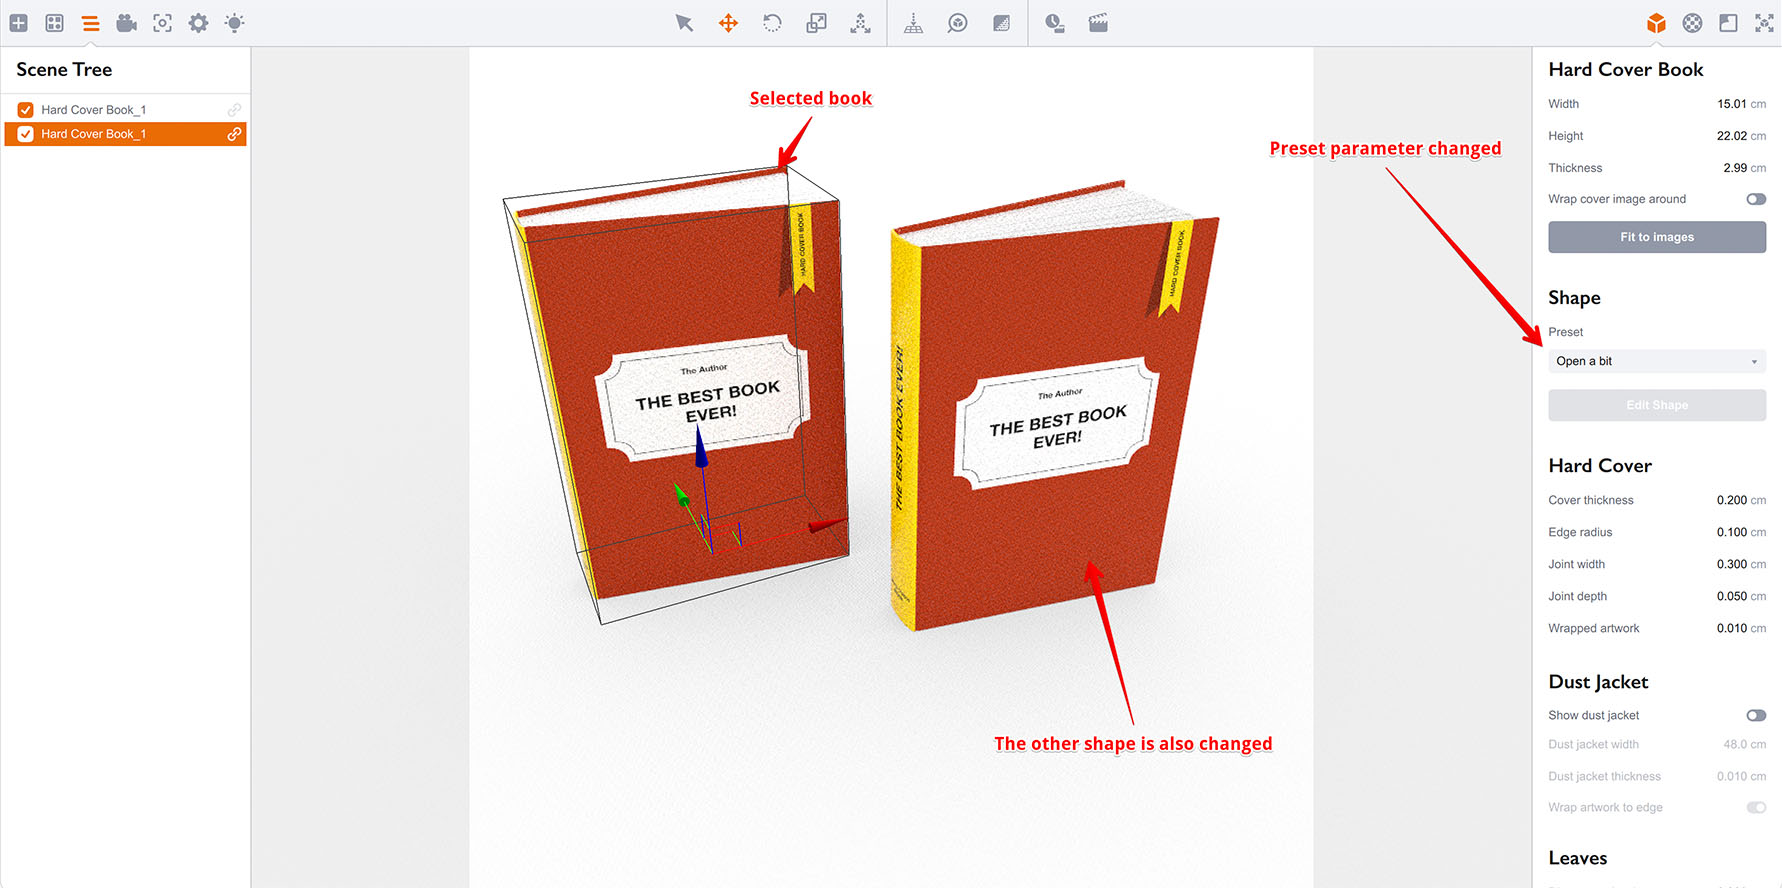Click the link icon on selected book row
1782x888 pixels.
[x=234, y=134]
